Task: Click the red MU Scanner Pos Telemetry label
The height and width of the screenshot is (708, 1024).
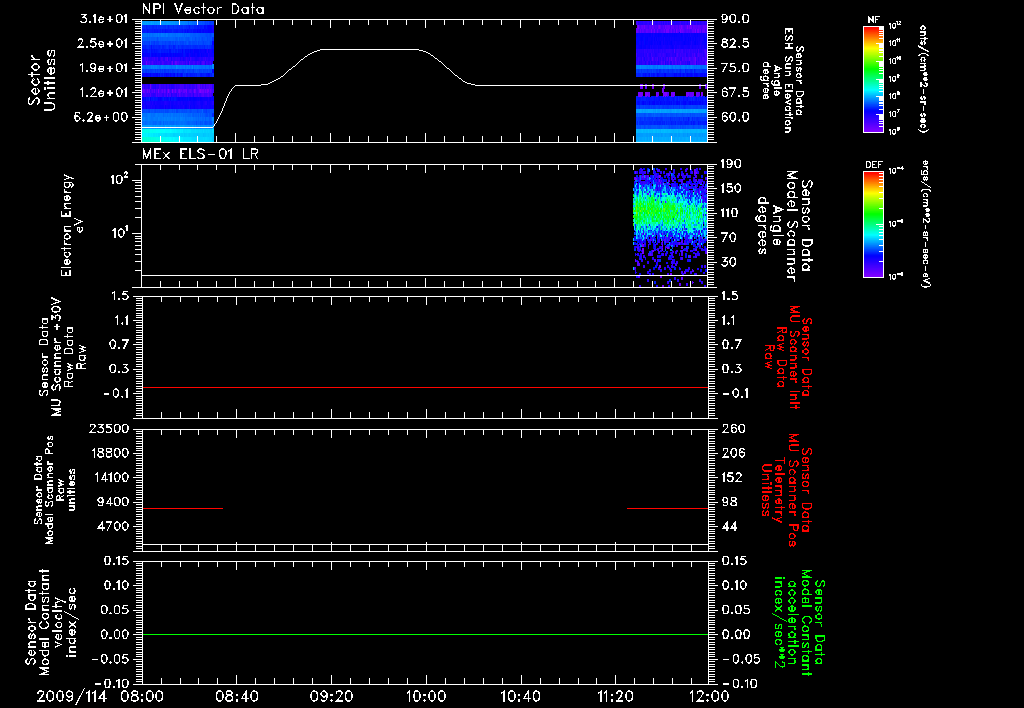Action: (786, 491)
